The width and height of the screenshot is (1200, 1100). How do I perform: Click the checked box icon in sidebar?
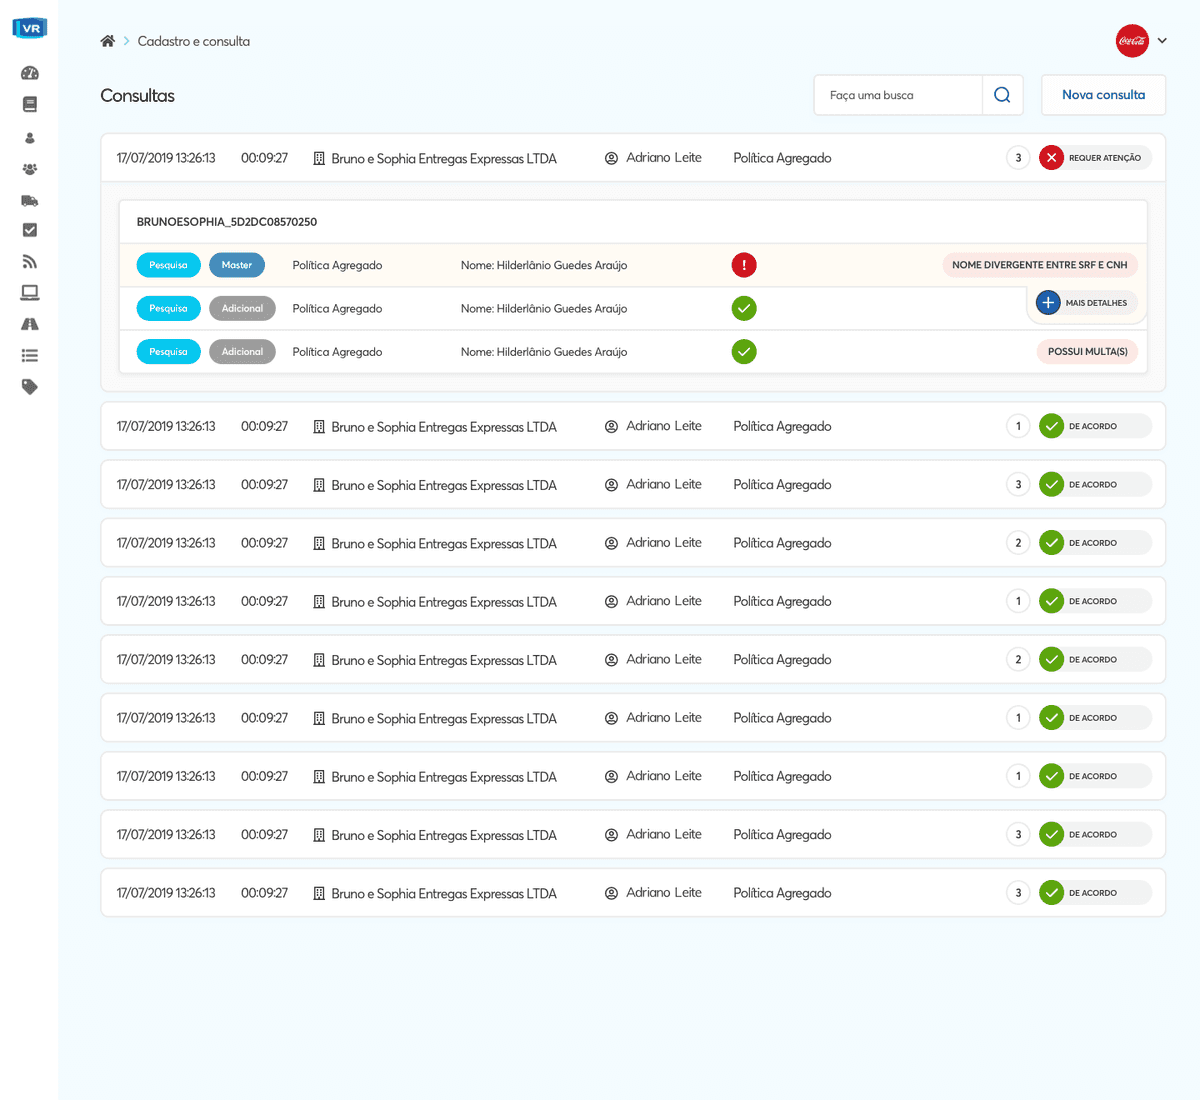point(29,230)
